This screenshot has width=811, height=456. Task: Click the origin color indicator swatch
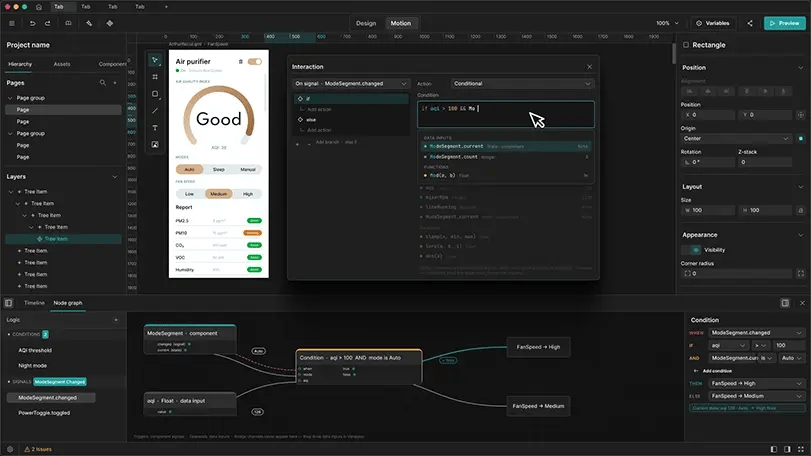[x=801, y=139]
